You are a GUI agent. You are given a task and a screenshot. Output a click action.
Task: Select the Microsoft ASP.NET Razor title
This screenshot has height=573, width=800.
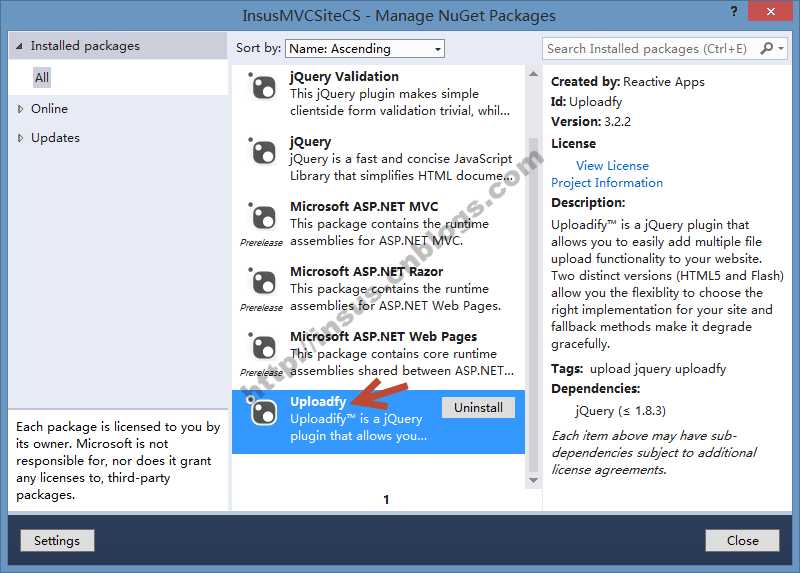[x=366, y=271]
